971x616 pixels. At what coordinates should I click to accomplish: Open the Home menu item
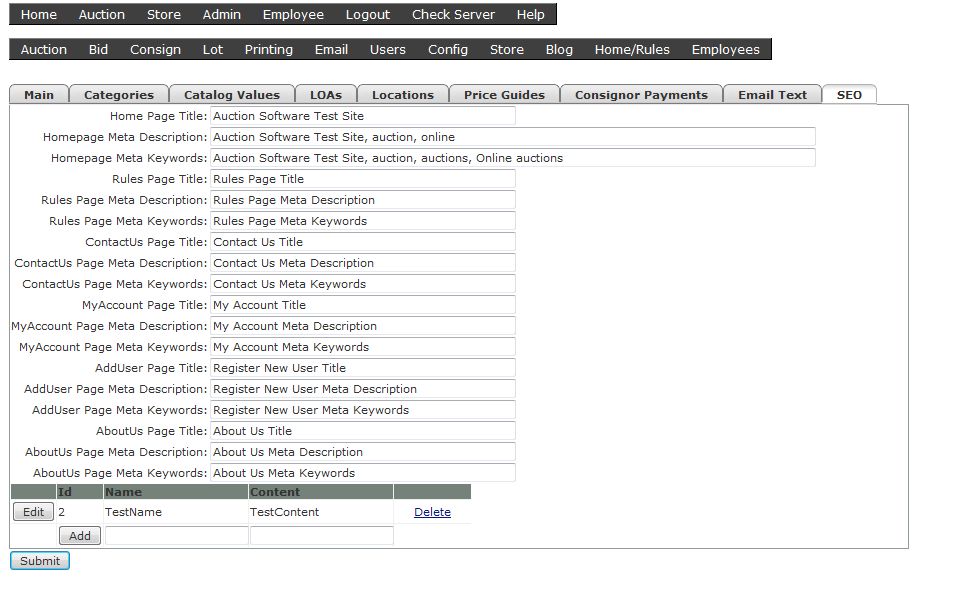point(38,14)
